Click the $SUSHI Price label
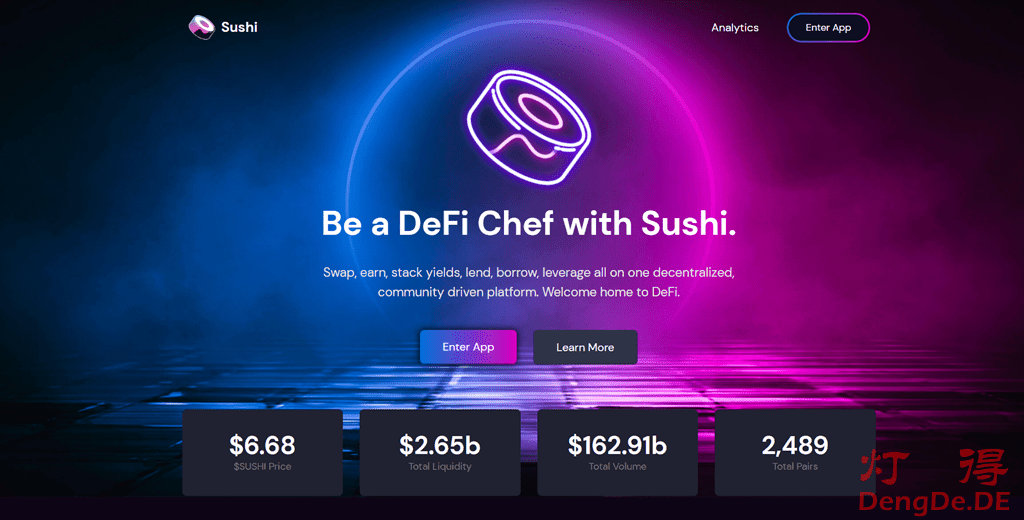Screen dimensions: 1024x520 (x=263, y=466)
